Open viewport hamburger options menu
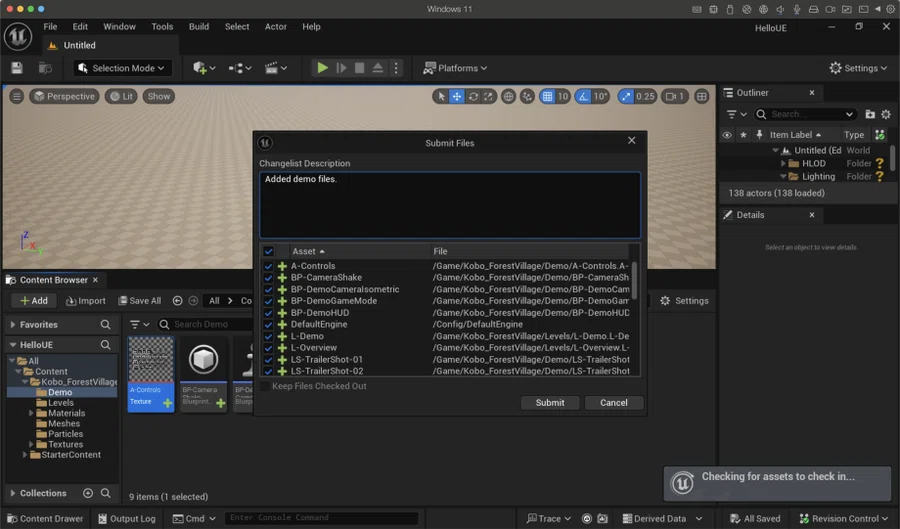The image size is (900, 529). [16, 96]
